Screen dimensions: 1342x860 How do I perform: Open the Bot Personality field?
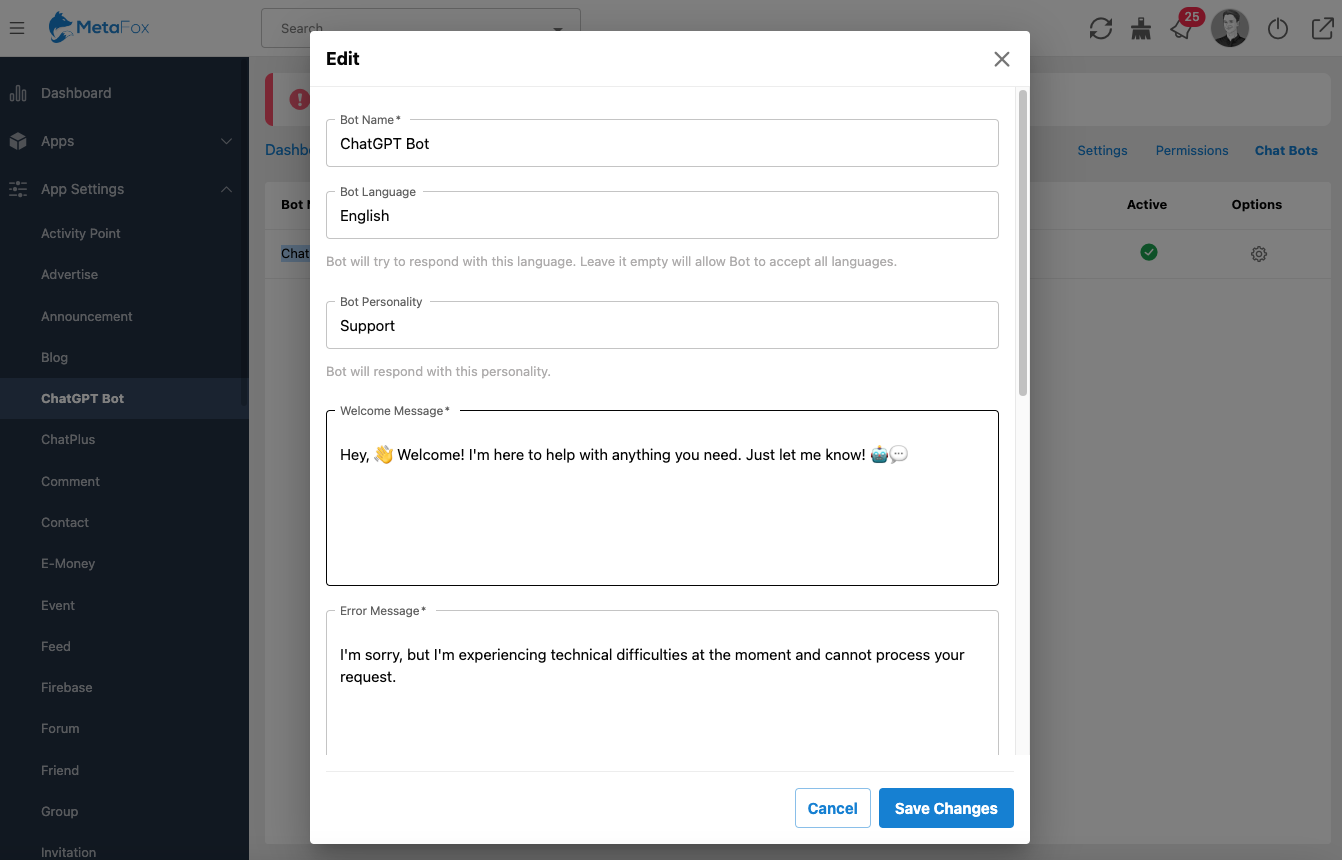coord(662,325)
